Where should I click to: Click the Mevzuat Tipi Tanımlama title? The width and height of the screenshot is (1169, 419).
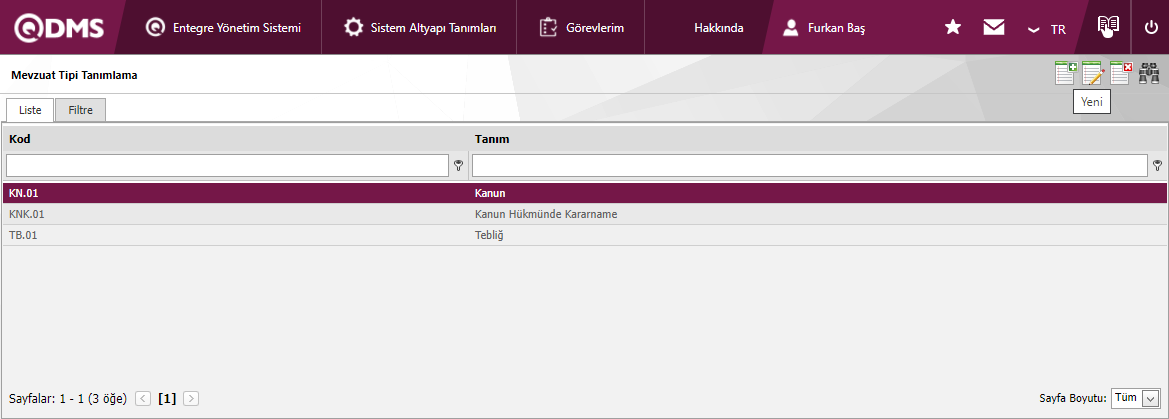pyautogui.click(x=75, y=75)
